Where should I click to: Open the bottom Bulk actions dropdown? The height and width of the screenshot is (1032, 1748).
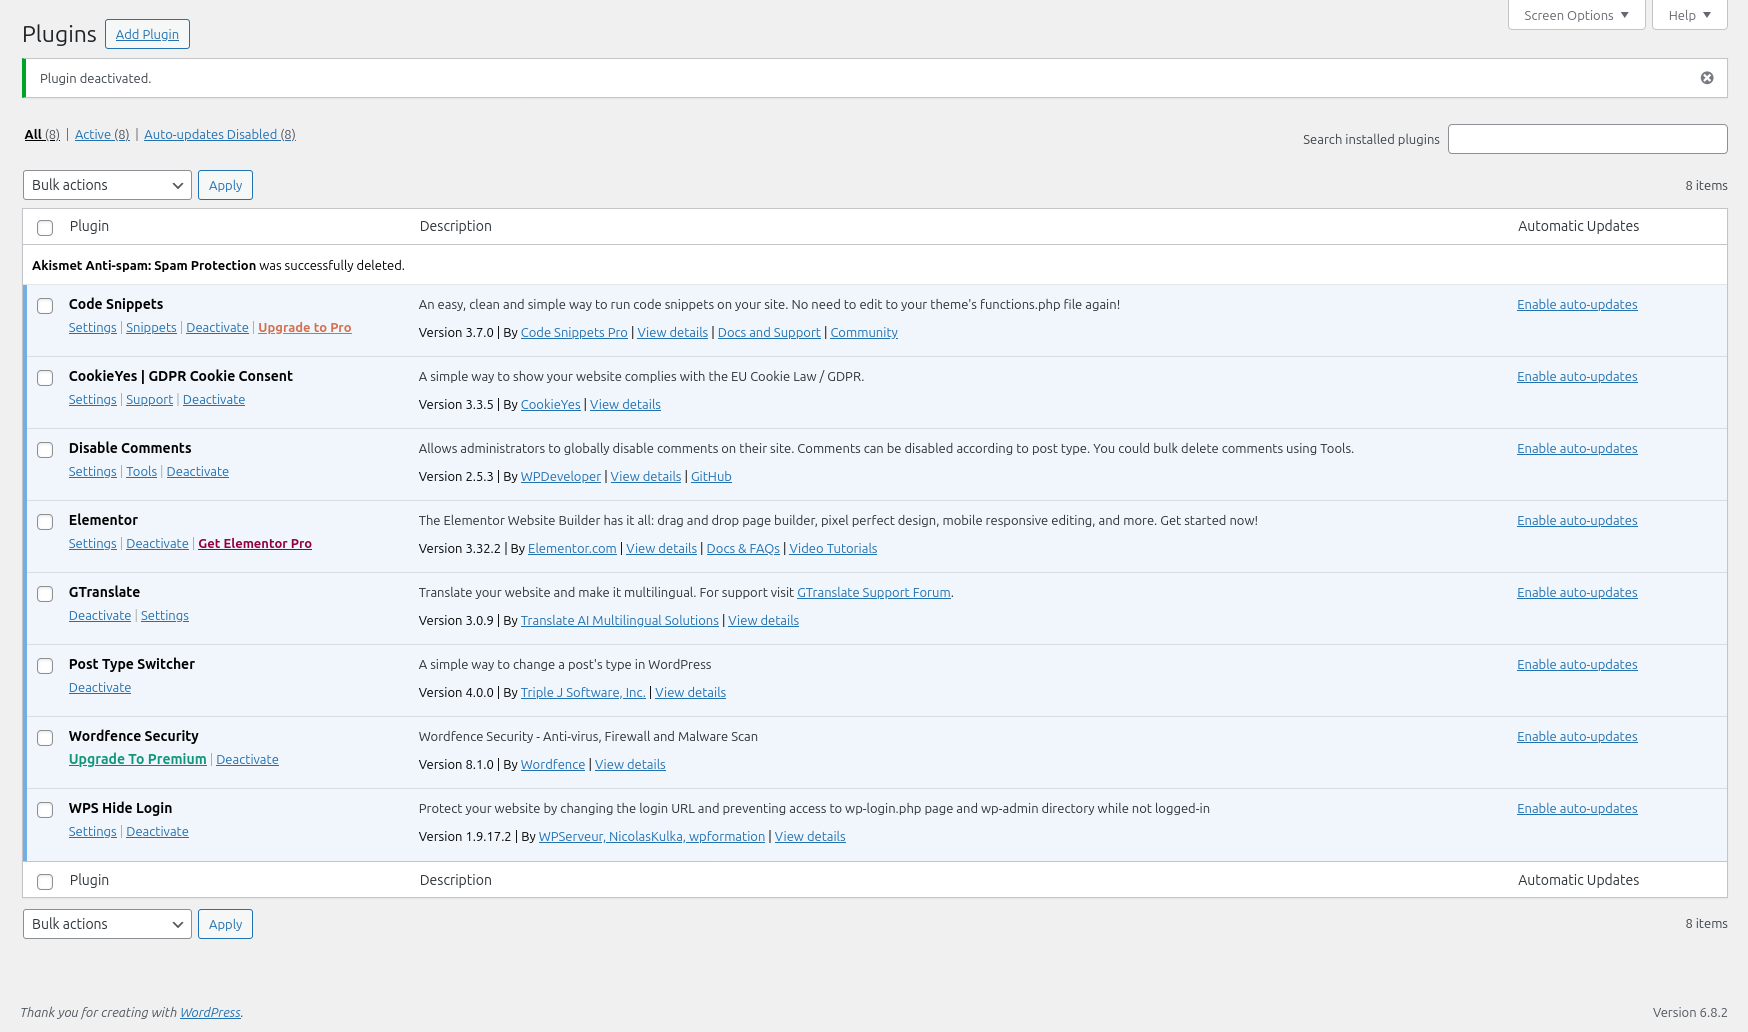click(107, 924)
